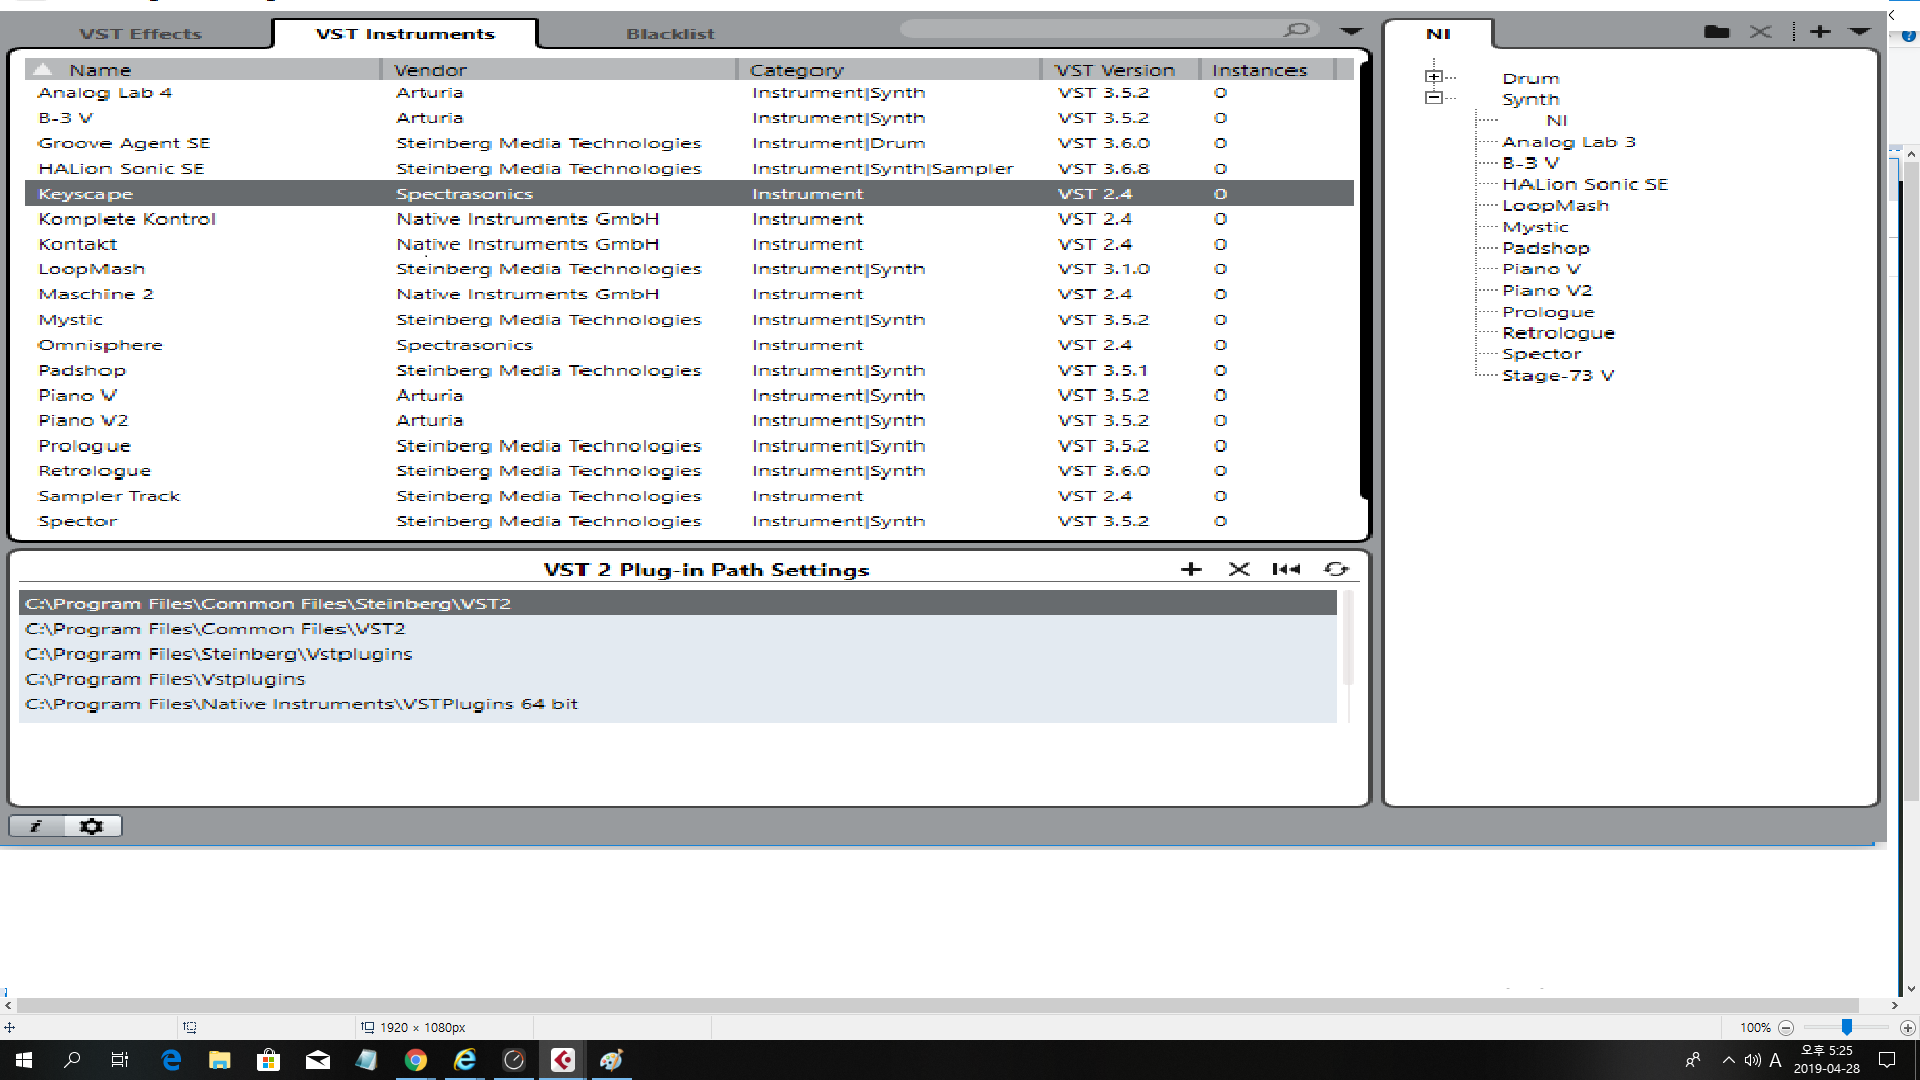Select Stage-73 V in the collection tree

pyautogui.click(x=1558, y=376)
